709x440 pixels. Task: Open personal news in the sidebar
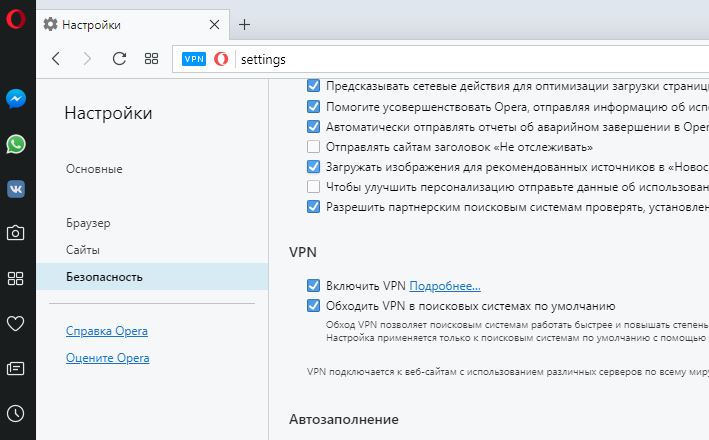tap(15, 369)
